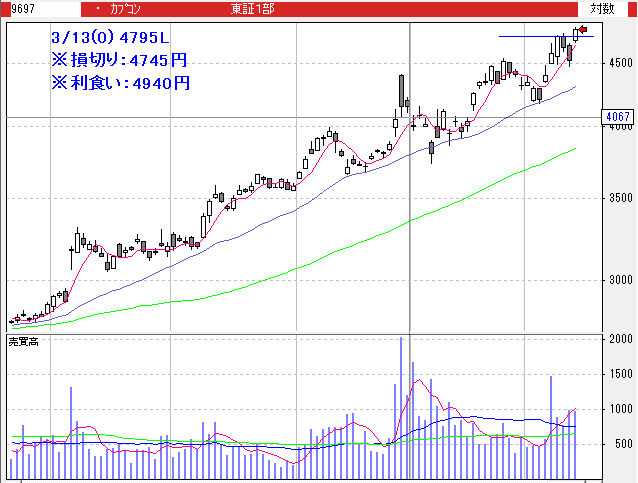The image size is (638, 483).
Task: Click the tall black candlestick right of crosshair
Action: [401, 92]
